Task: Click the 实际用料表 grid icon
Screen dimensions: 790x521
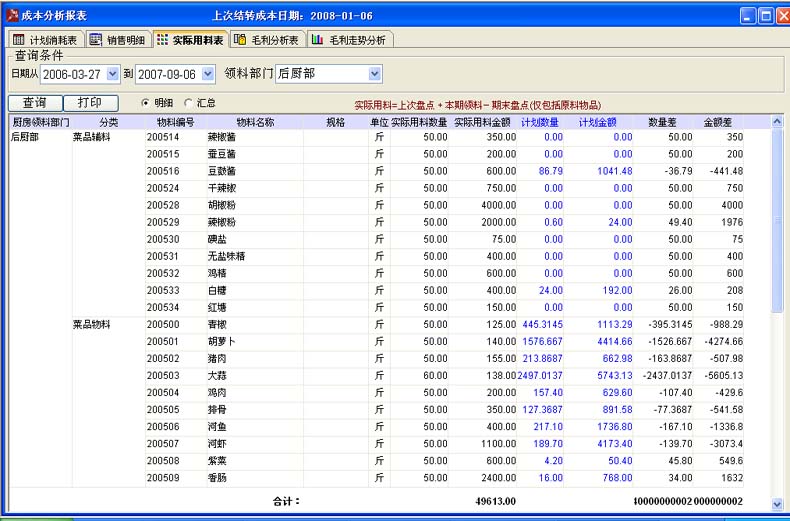Action: coord(163,40)
